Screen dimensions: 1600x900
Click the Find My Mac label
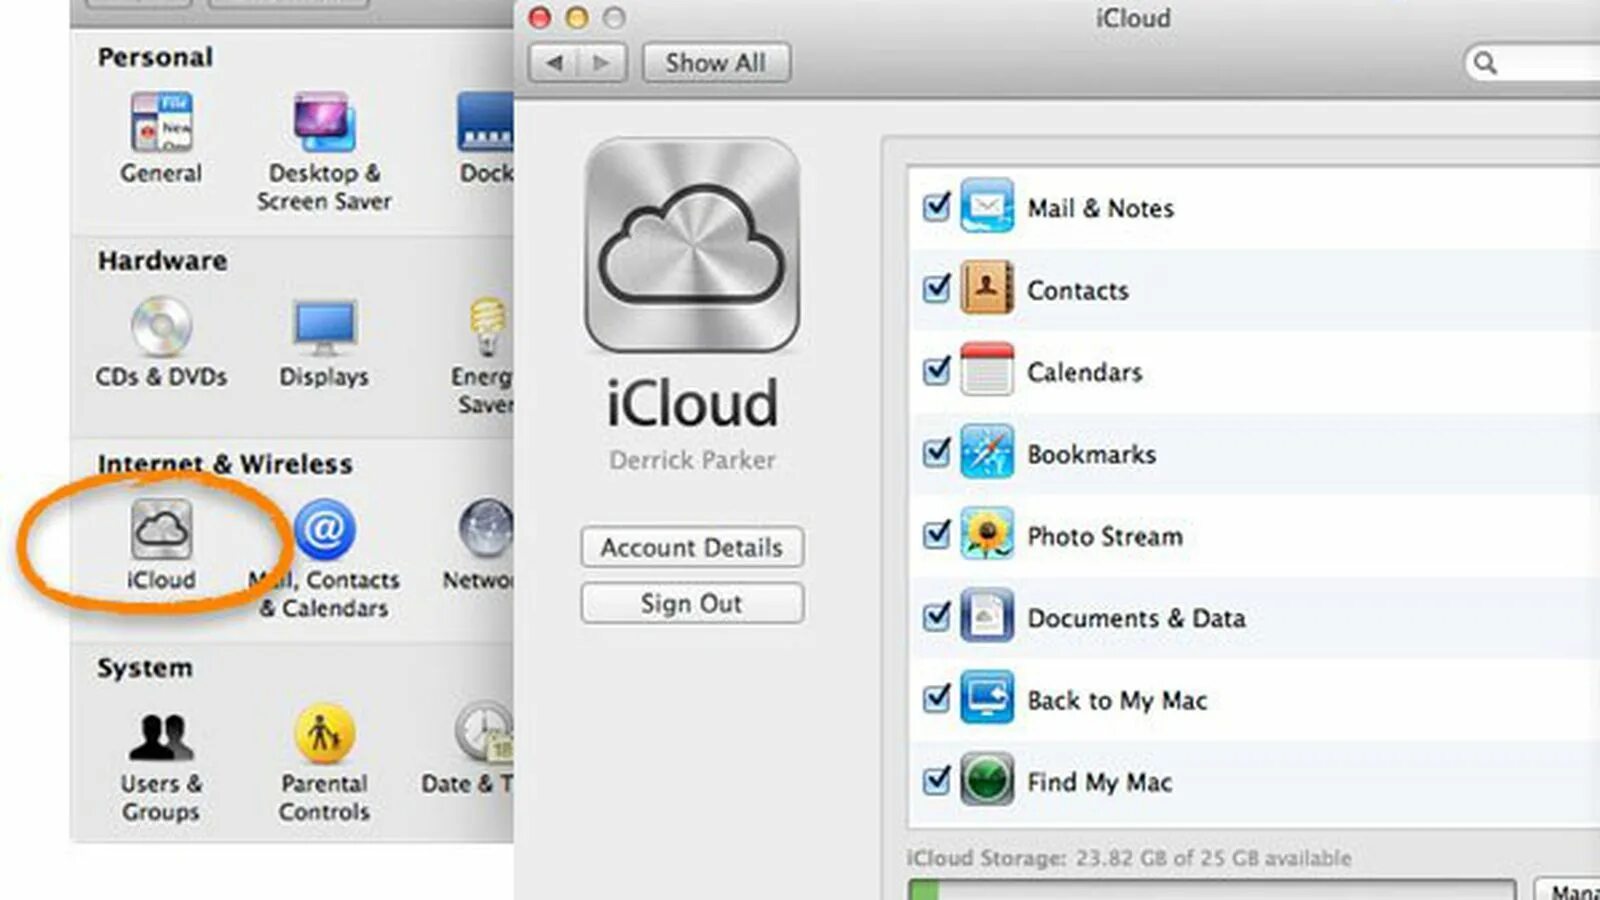coord(1099,782)
